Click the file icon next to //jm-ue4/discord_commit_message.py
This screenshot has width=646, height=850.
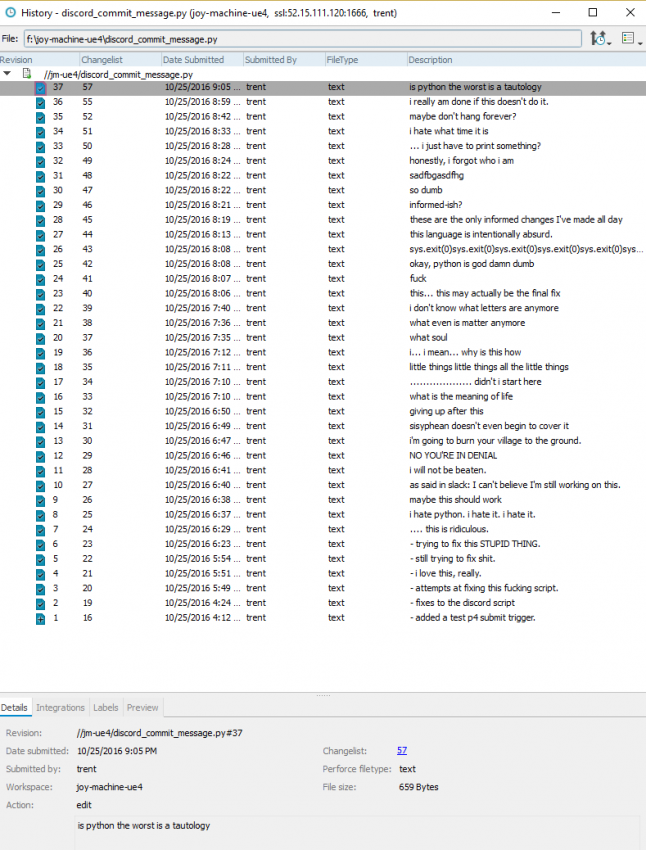[27, 74]
